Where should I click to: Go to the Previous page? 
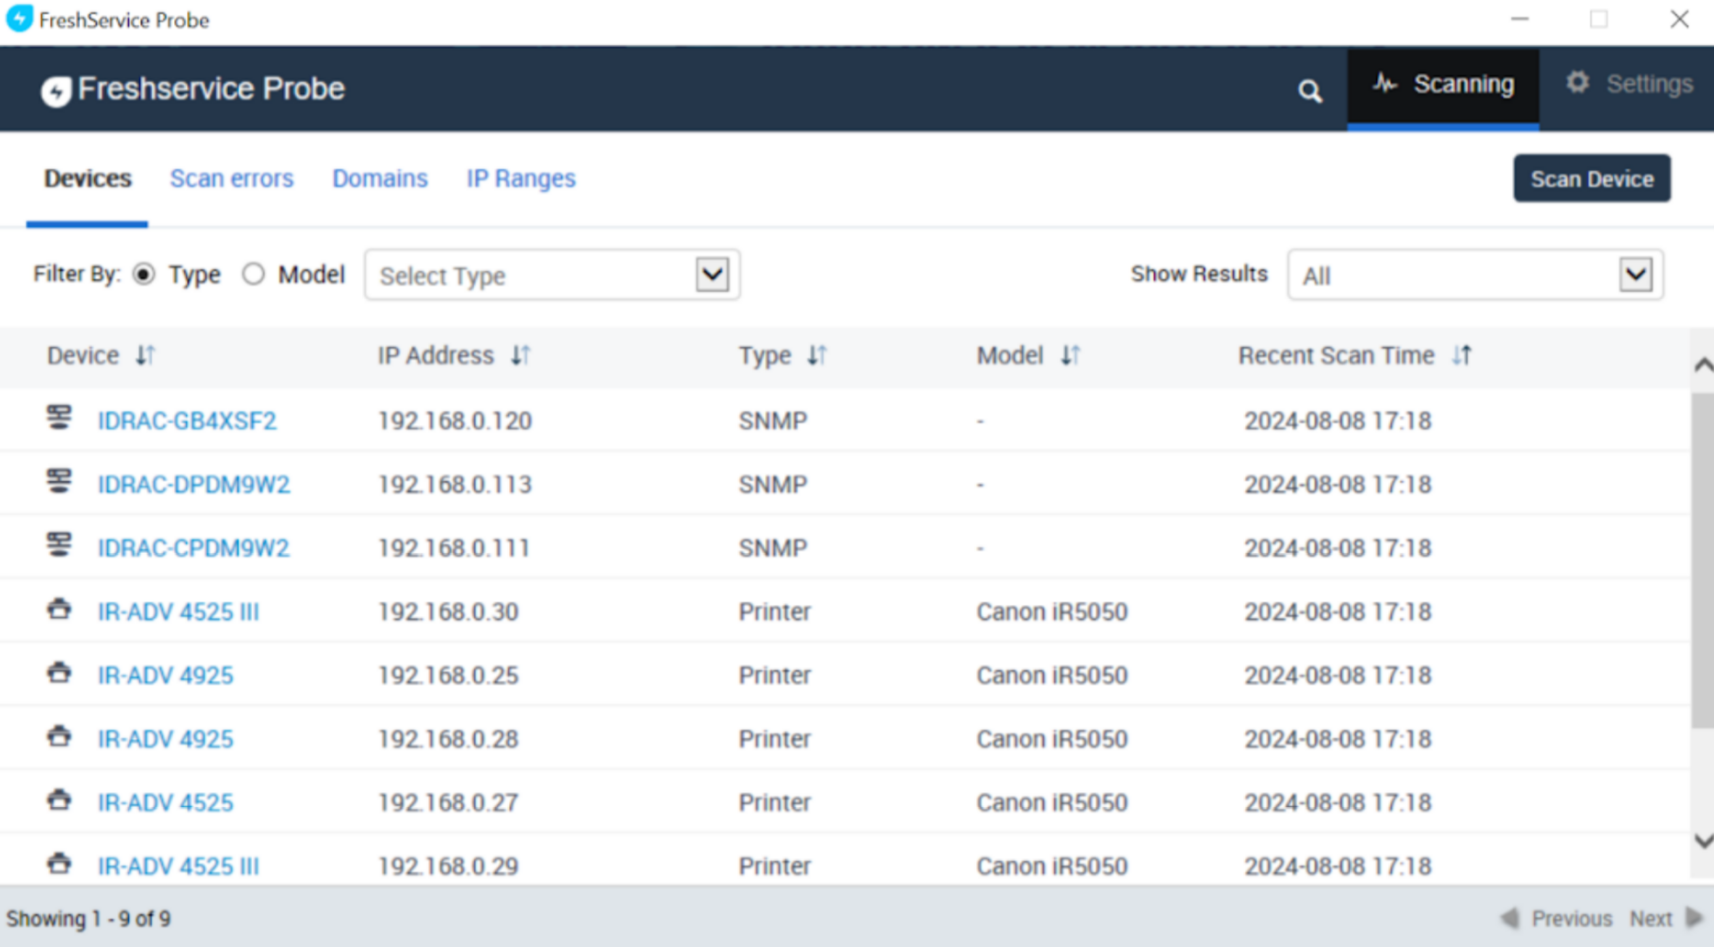coord(1557,919)
